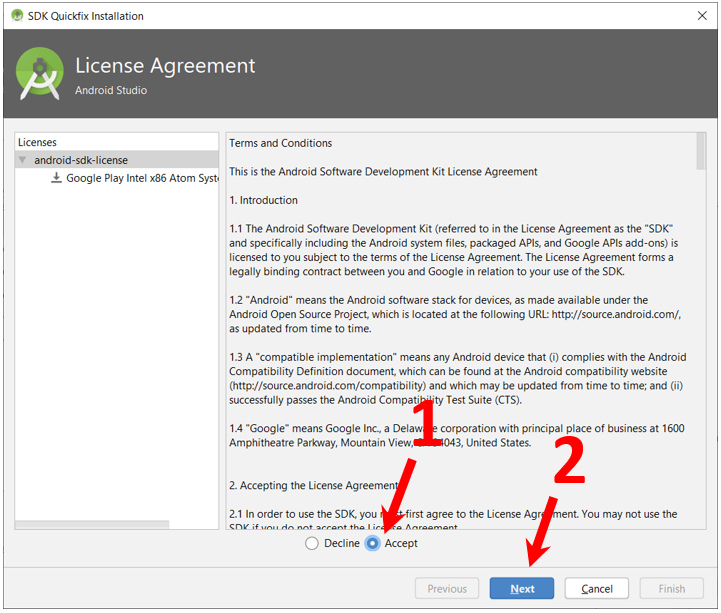The height and width of the screenshot is (613, 721).
Task: Click the SDK Quickfix title bar icon
Action: click(x=17, y=16)
